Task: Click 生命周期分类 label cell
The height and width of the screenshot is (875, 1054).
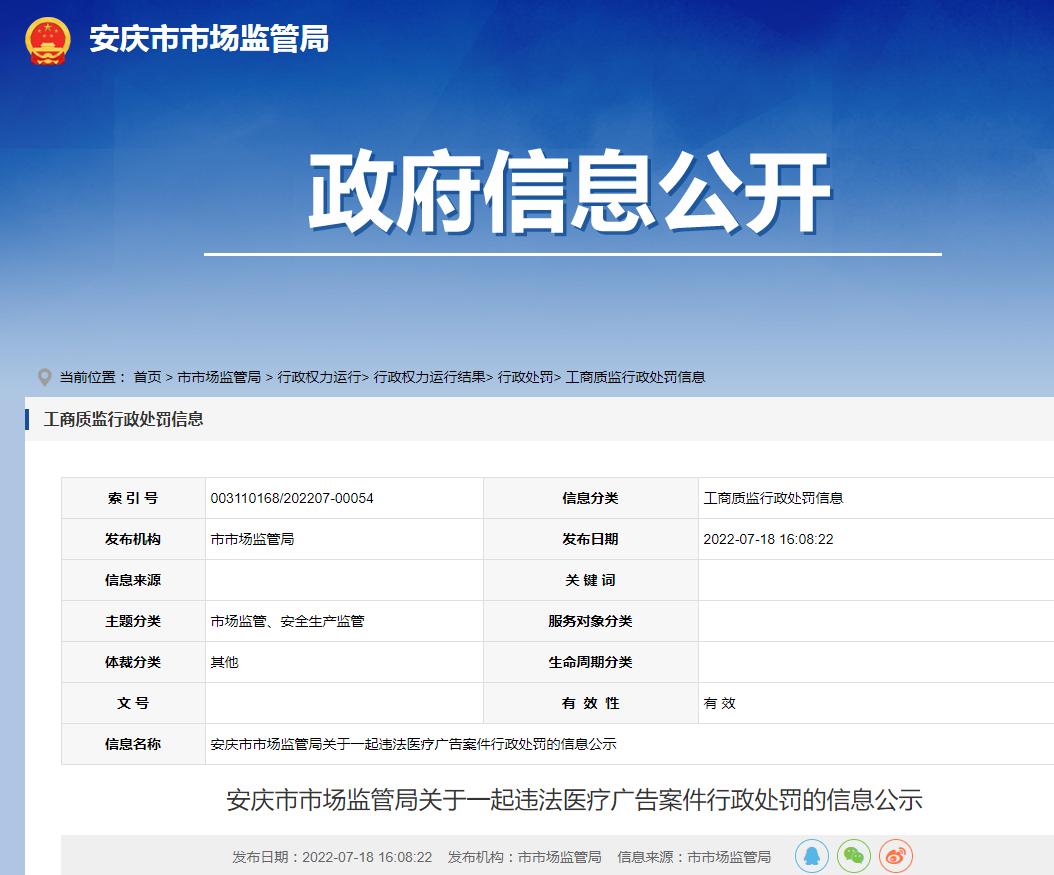Action: point(590,662)
